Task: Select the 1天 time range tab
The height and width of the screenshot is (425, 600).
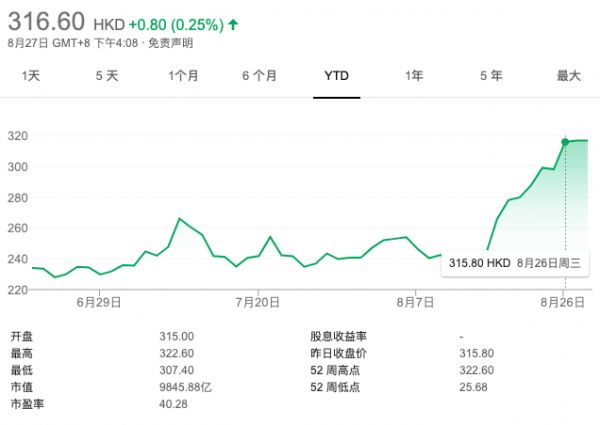Action: tap(31, 76)
